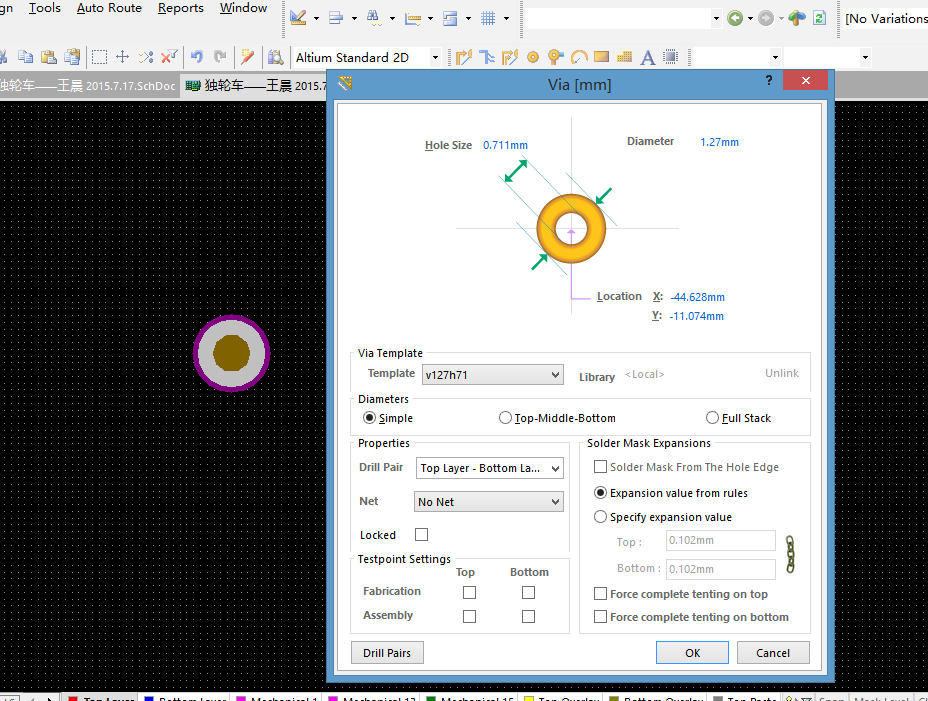
Task: Start interactive differential pair routing tool
Action: 510,57
